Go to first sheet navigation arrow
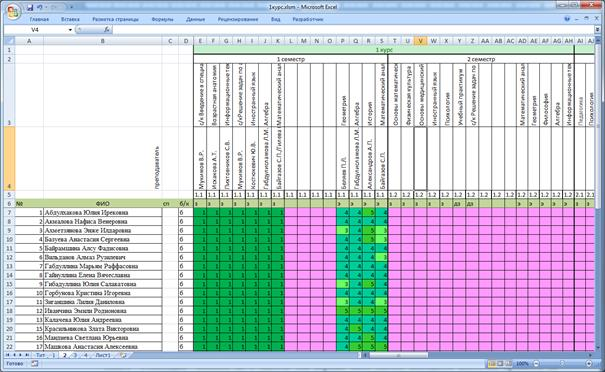This screenshot has height=372, width=605. click(x=8, y=355)
